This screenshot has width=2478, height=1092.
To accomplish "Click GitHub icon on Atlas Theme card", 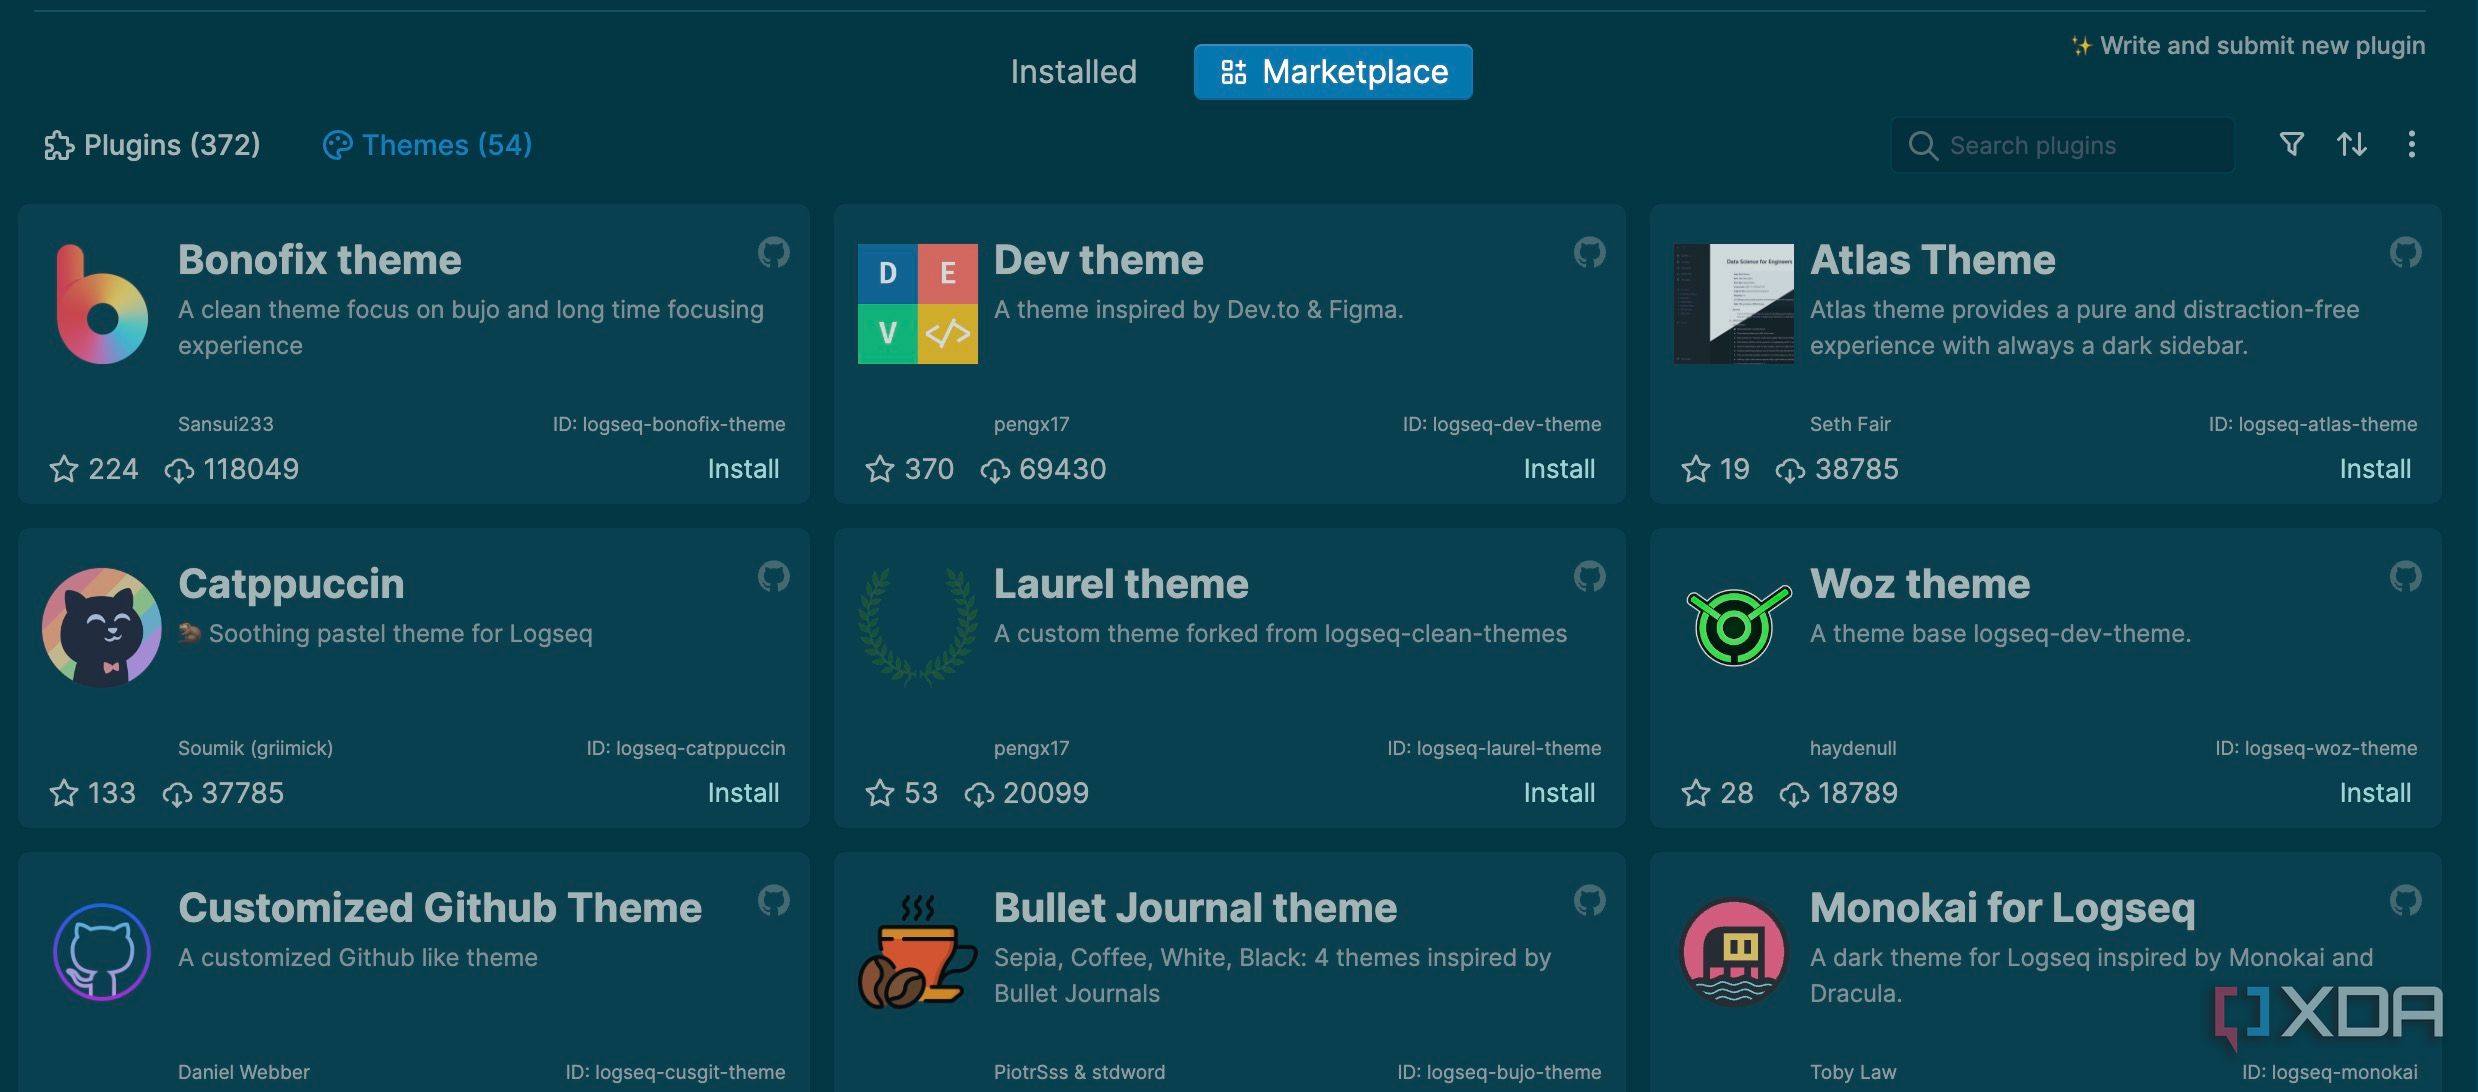I will click(x=2405, y=252).
